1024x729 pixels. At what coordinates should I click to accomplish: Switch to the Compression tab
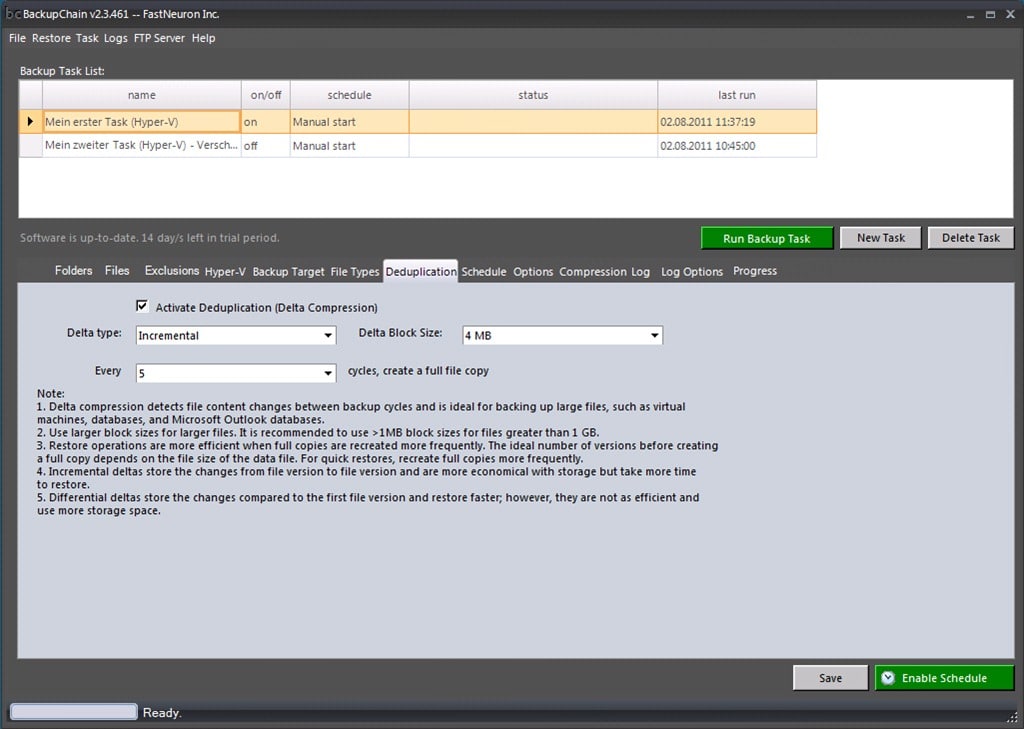[592, 272]
